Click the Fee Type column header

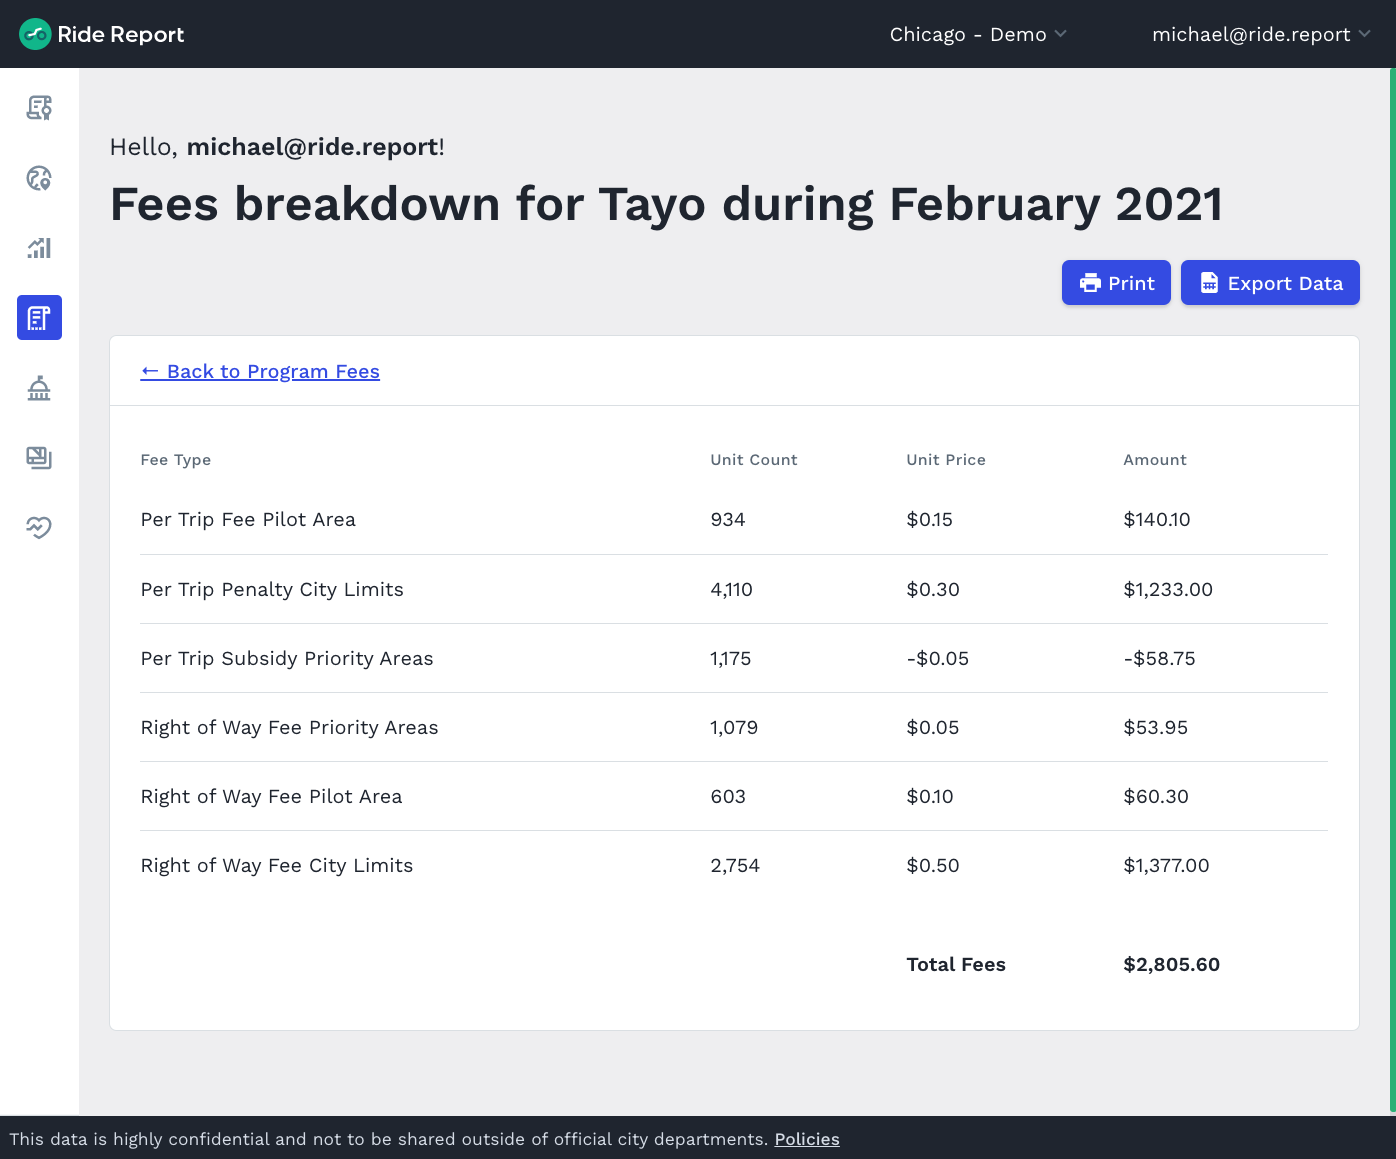[176, 460]
